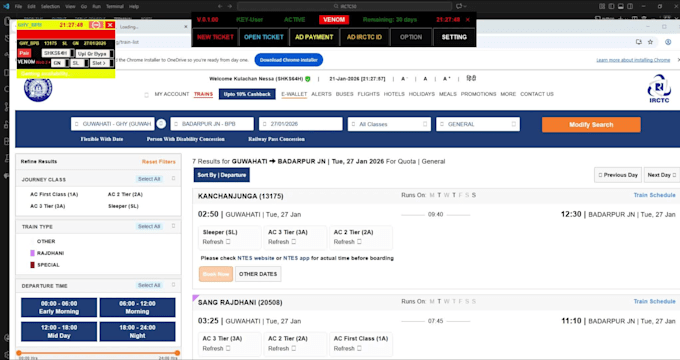Collapse the Train Type filter section
The width and height of the screenshot is (680, 360).
pos(173,226)
